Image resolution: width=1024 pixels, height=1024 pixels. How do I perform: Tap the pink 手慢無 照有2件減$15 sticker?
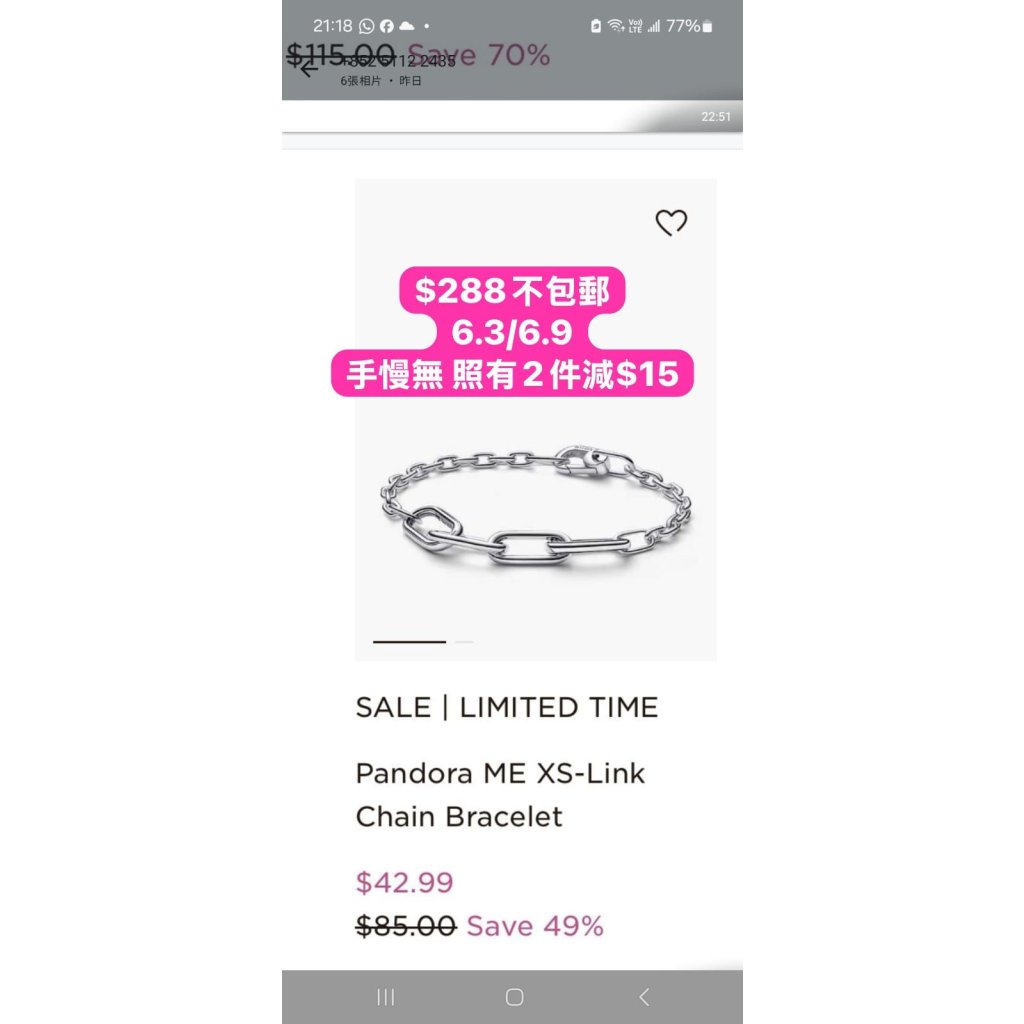[x=512, y=374]
